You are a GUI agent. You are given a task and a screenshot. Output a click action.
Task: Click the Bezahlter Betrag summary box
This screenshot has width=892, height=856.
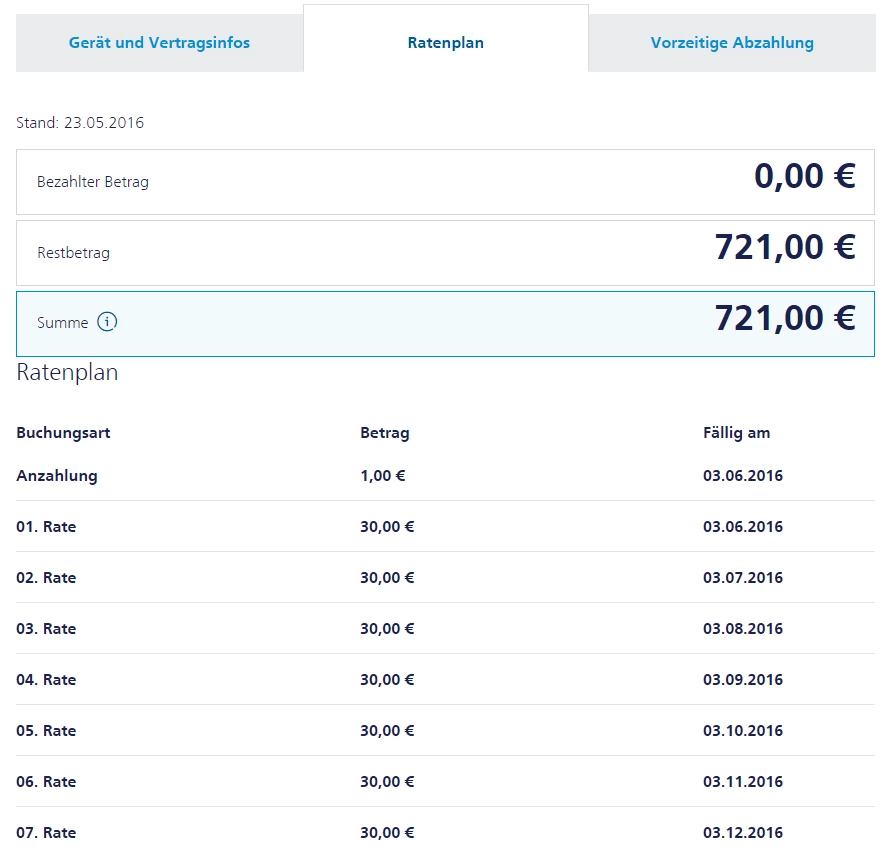[445, 182]
